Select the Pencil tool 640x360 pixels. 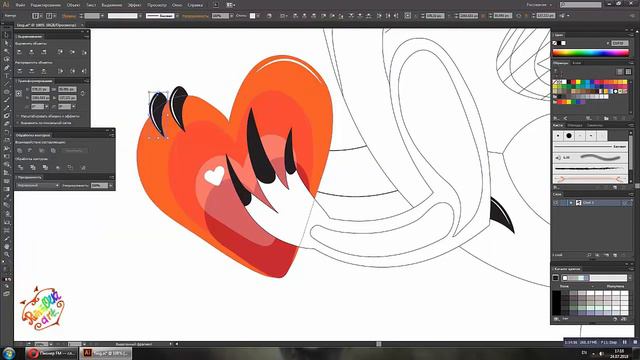(6, 108)
